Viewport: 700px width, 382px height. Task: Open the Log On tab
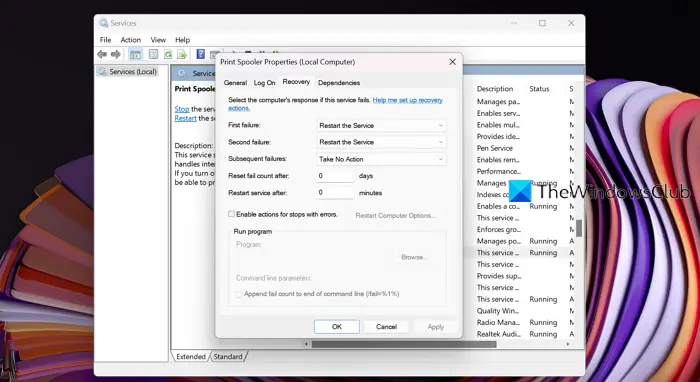pyautogui.click(x=264, y=83)
